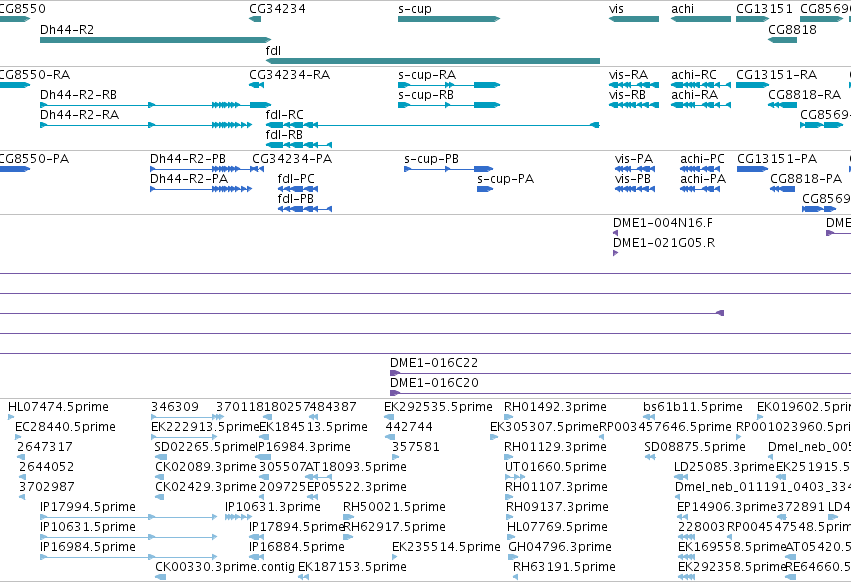The image size is (851, 582).
Task: Select EST RH01492.3prime
Action: (555, 407)
